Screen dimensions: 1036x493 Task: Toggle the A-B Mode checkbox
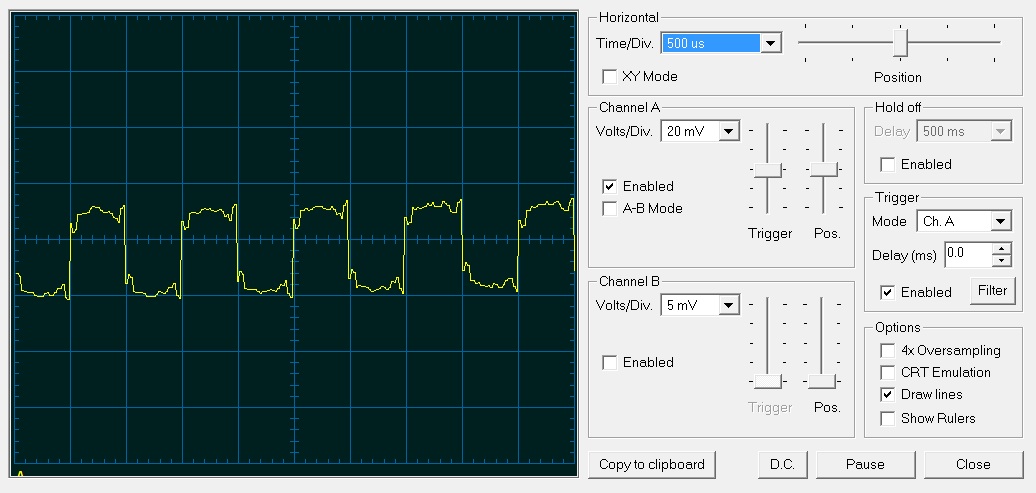[609, 209]
